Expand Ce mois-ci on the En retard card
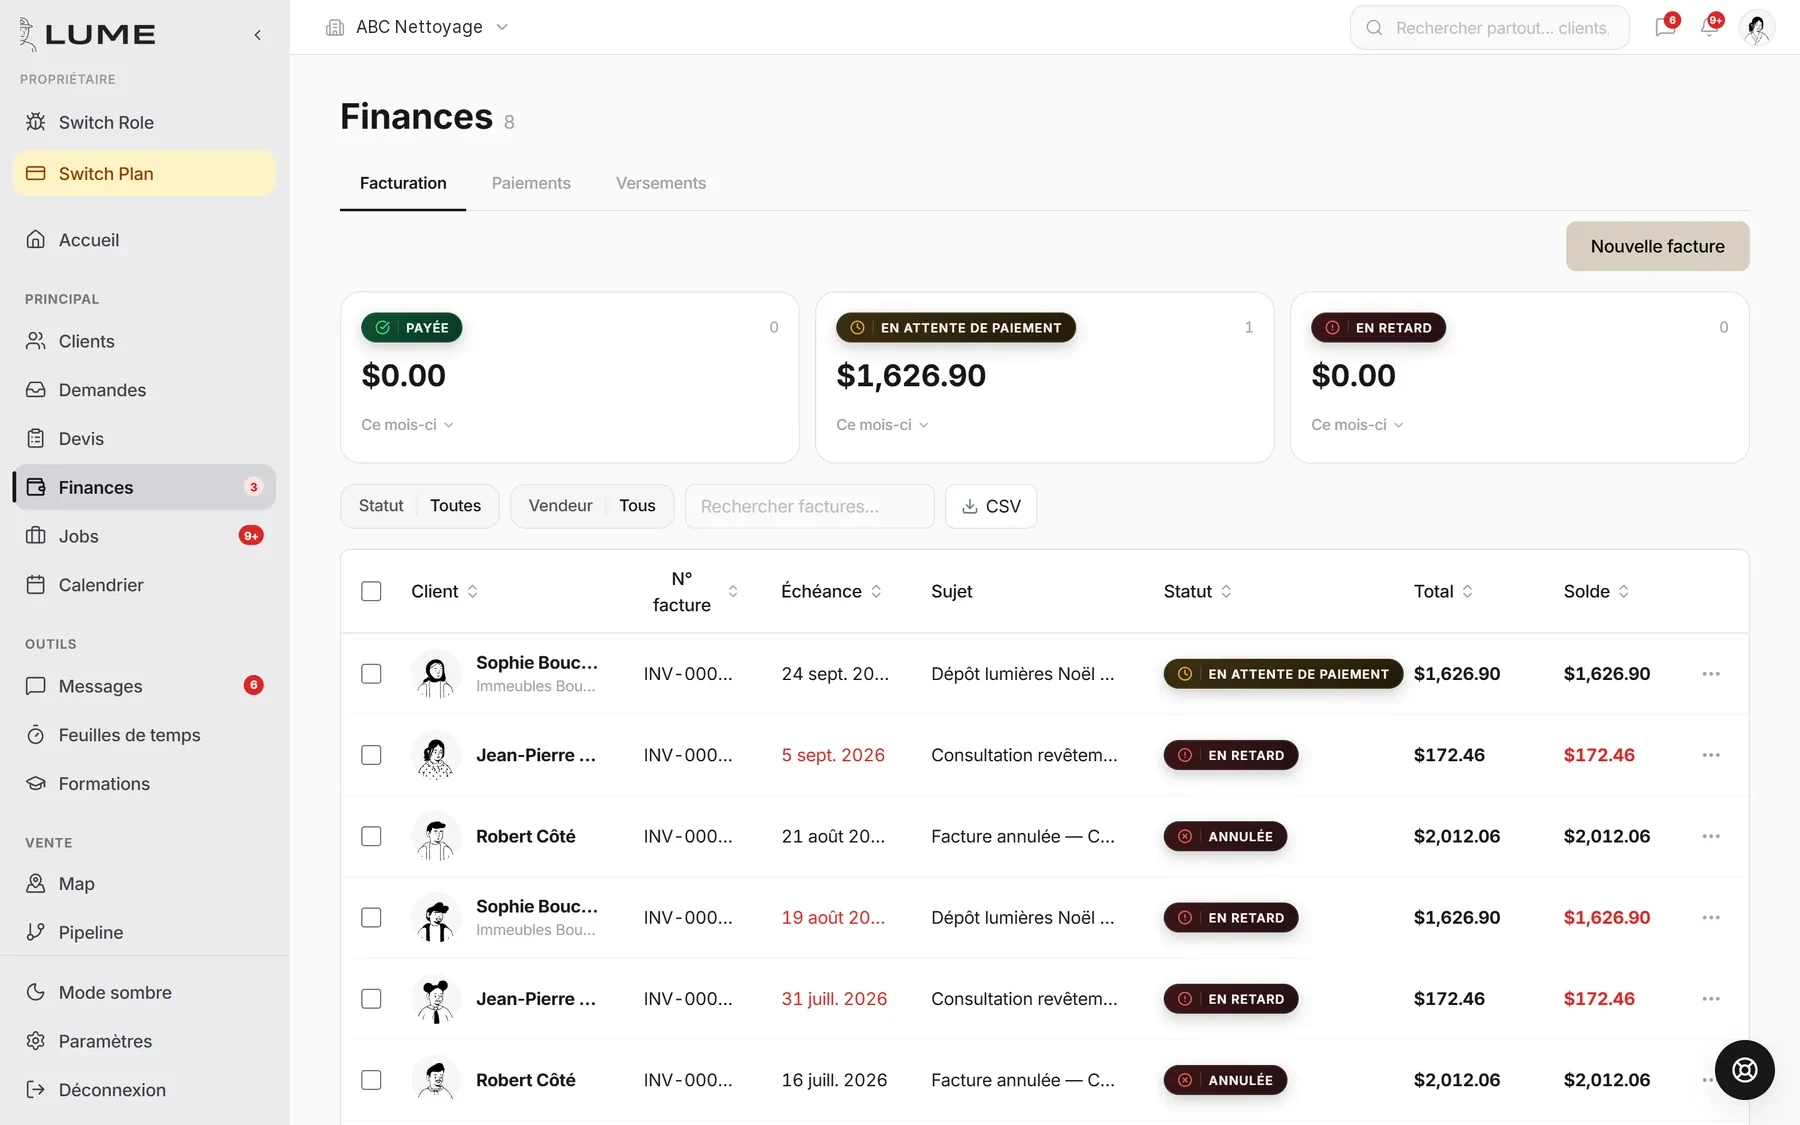The width and height of the screenshot is (1800, 1125). tap(1357, 425)
